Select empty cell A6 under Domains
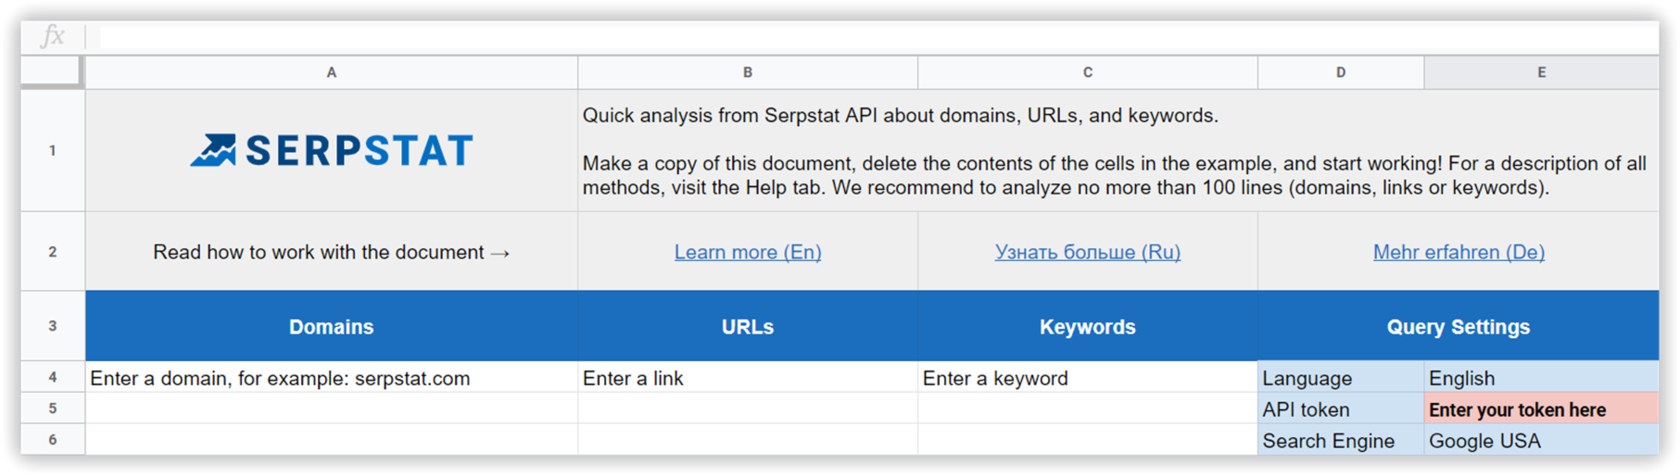This screenshot has height=476, width=1680. point(331,439)
